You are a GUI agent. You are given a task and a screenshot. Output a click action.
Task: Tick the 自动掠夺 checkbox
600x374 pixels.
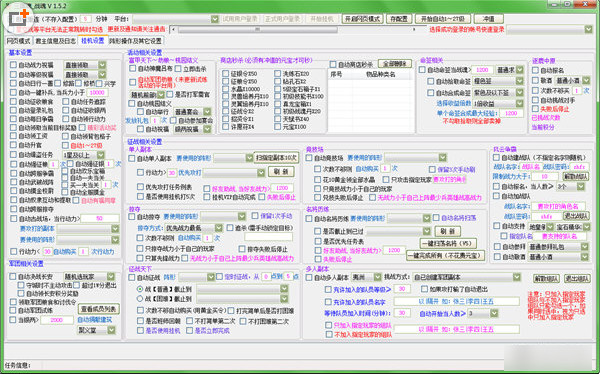click(132, 217)
